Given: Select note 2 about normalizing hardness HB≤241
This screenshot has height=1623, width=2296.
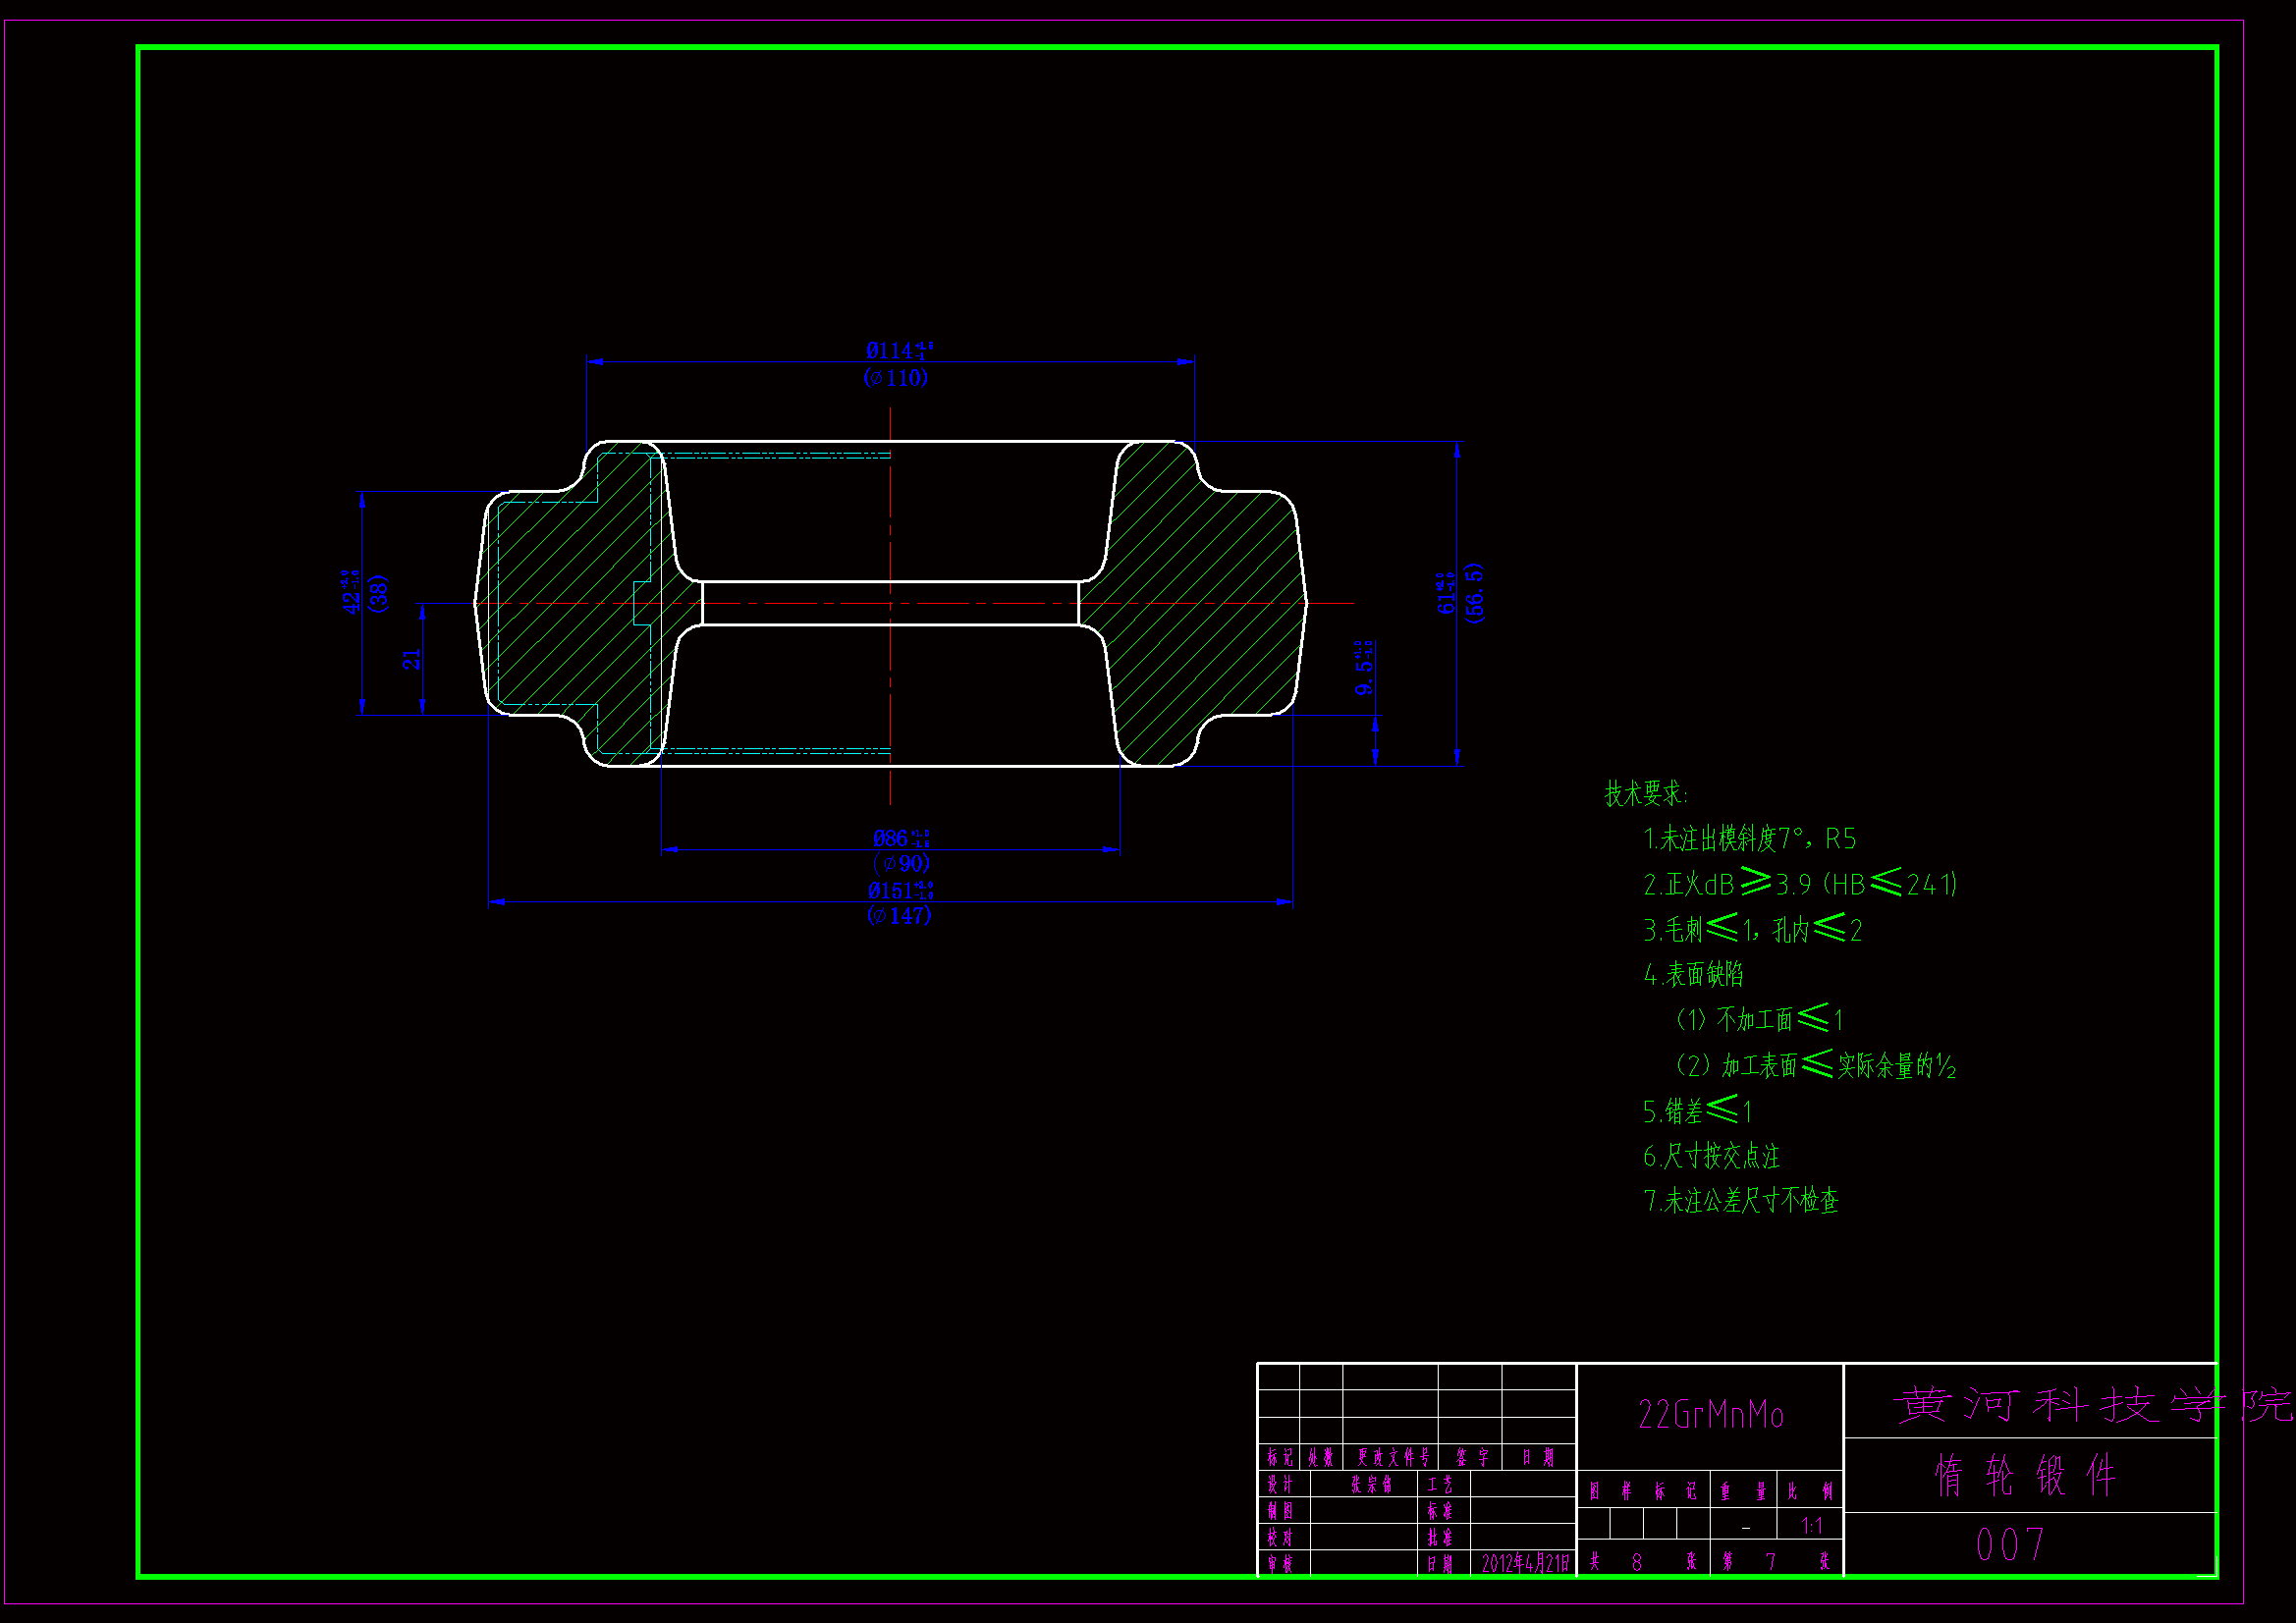Looking at the screenshot, I should [x=1799, y=884].
